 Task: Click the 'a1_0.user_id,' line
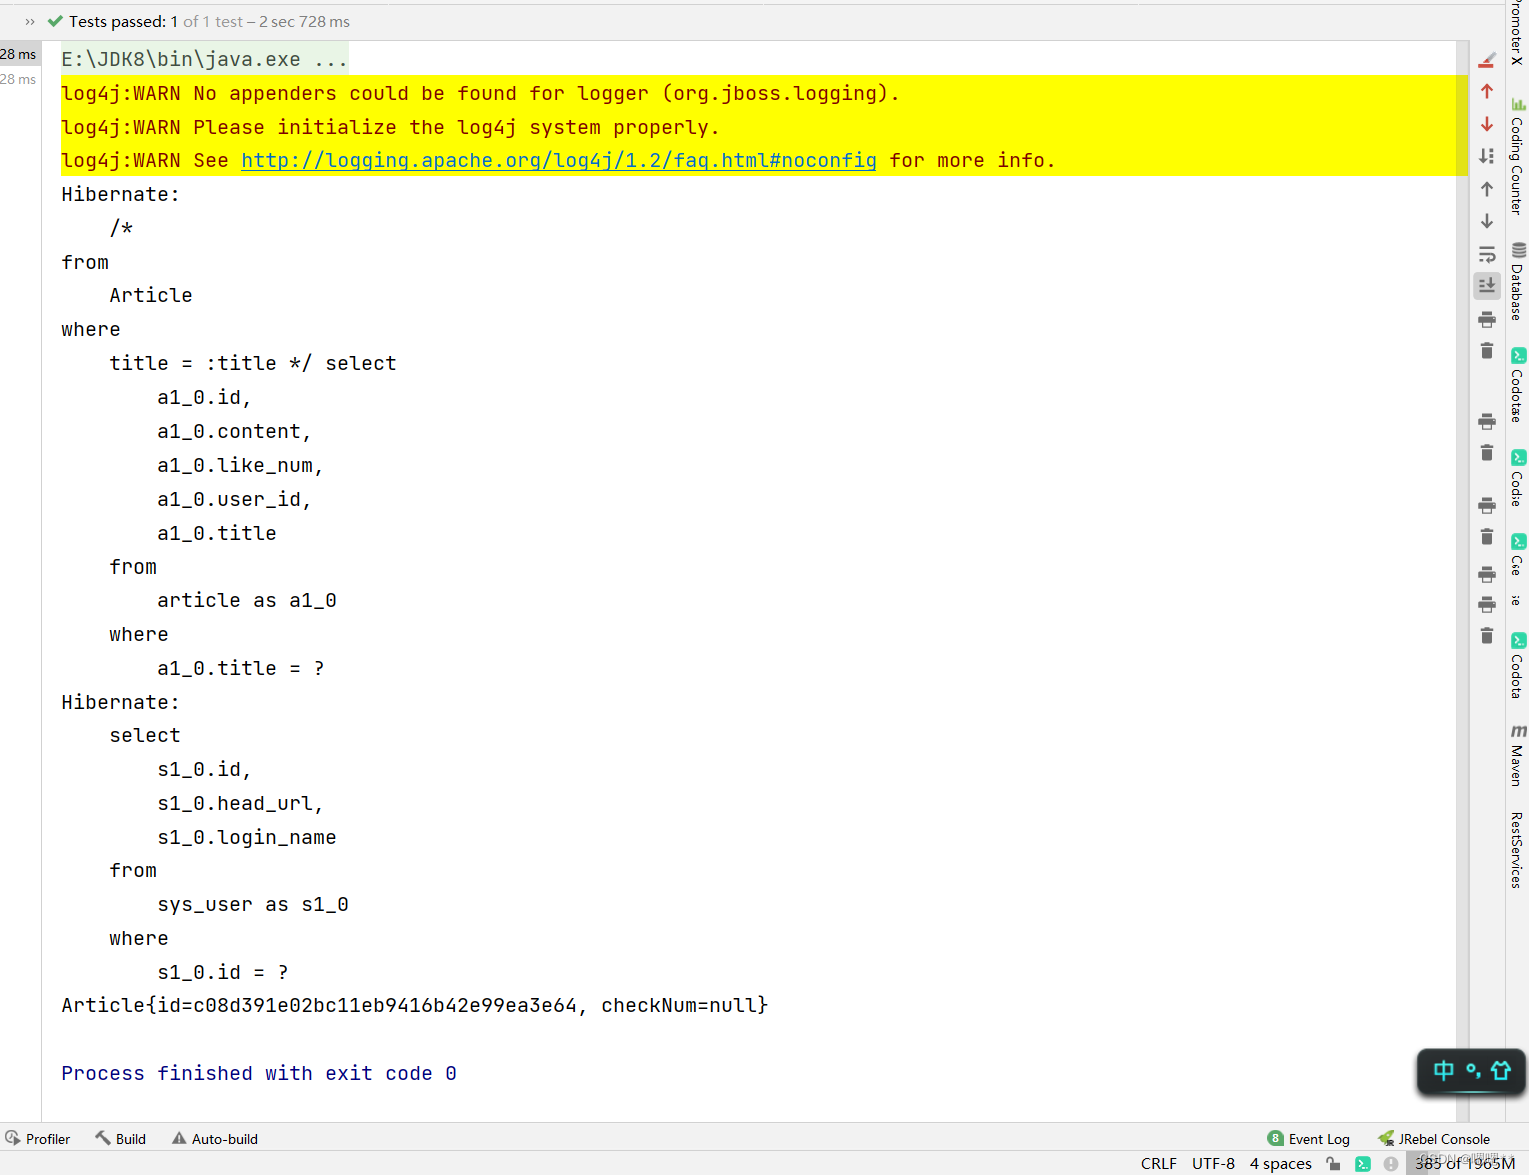coord(234,500)
